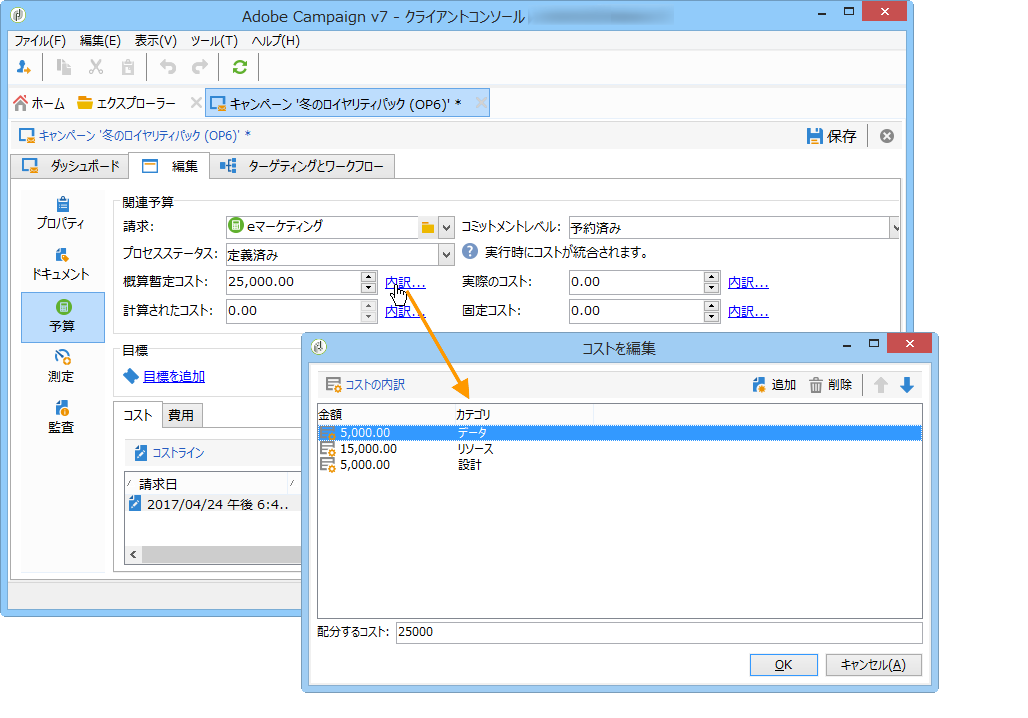Switch to the 編集 tab
The width and height of the screenshot is (1028, 718).
[170, 166]
